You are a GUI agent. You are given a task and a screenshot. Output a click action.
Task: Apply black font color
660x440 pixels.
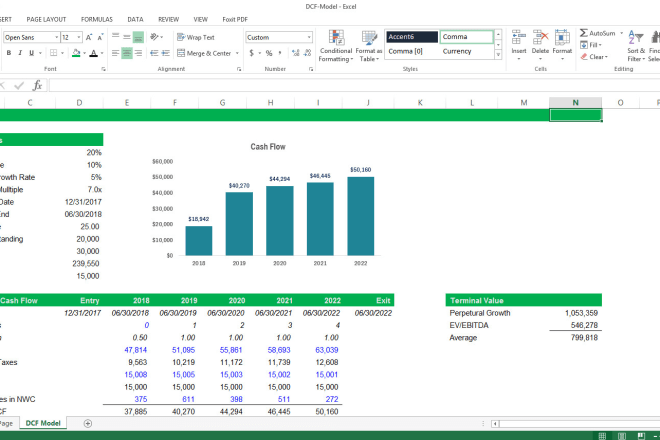[x=94, y=53]
